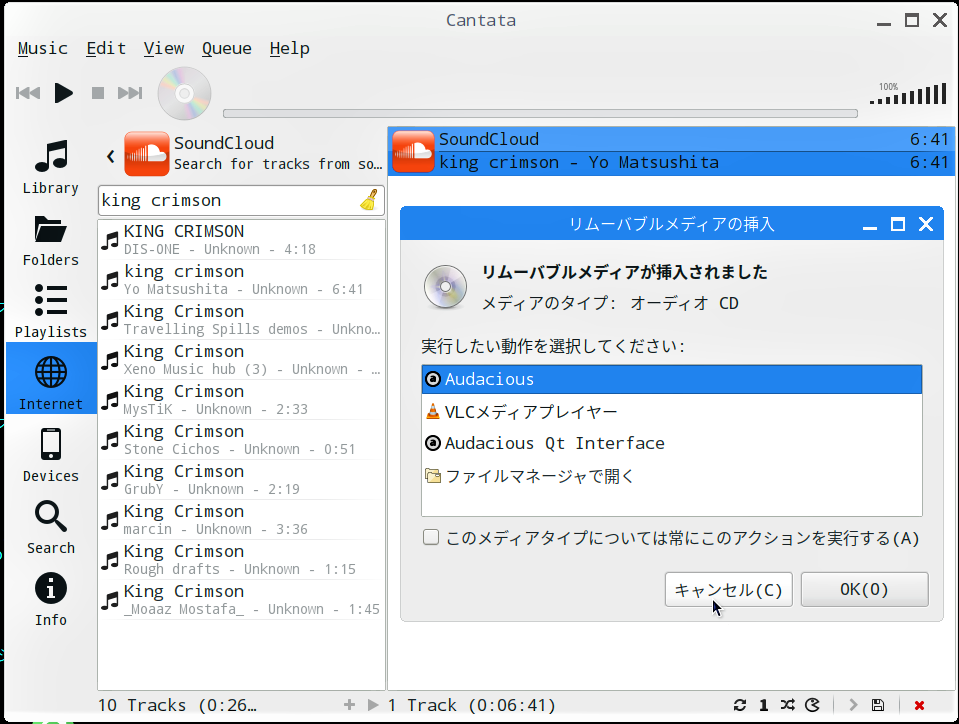This screenshot has width=959, height=724.
Task: Open the Queue menu
Action: [x=227, y=48]
